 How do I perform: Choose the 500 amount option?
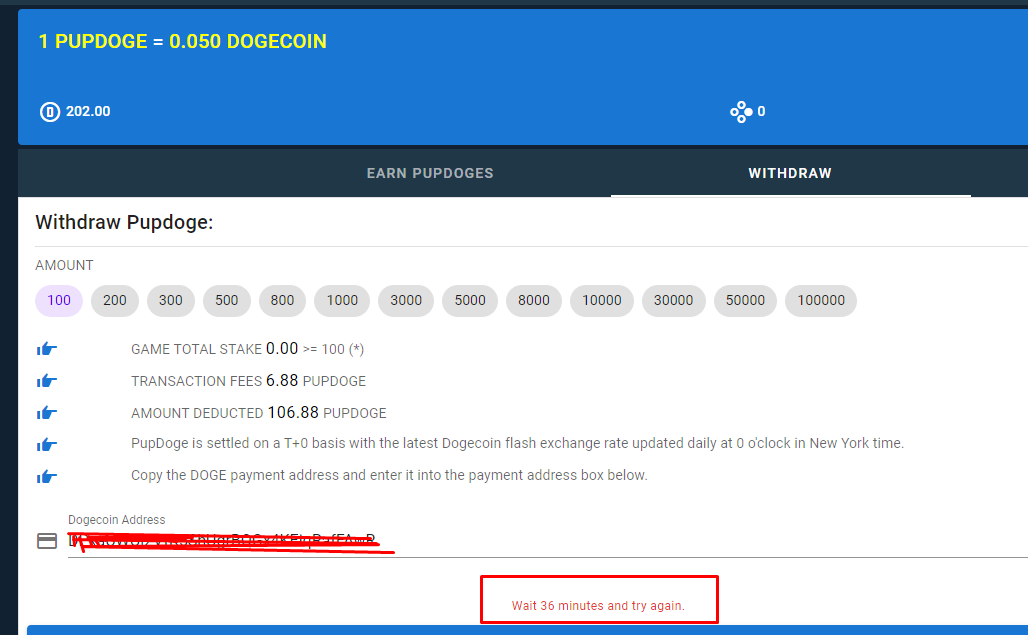[x=227, y=301]
